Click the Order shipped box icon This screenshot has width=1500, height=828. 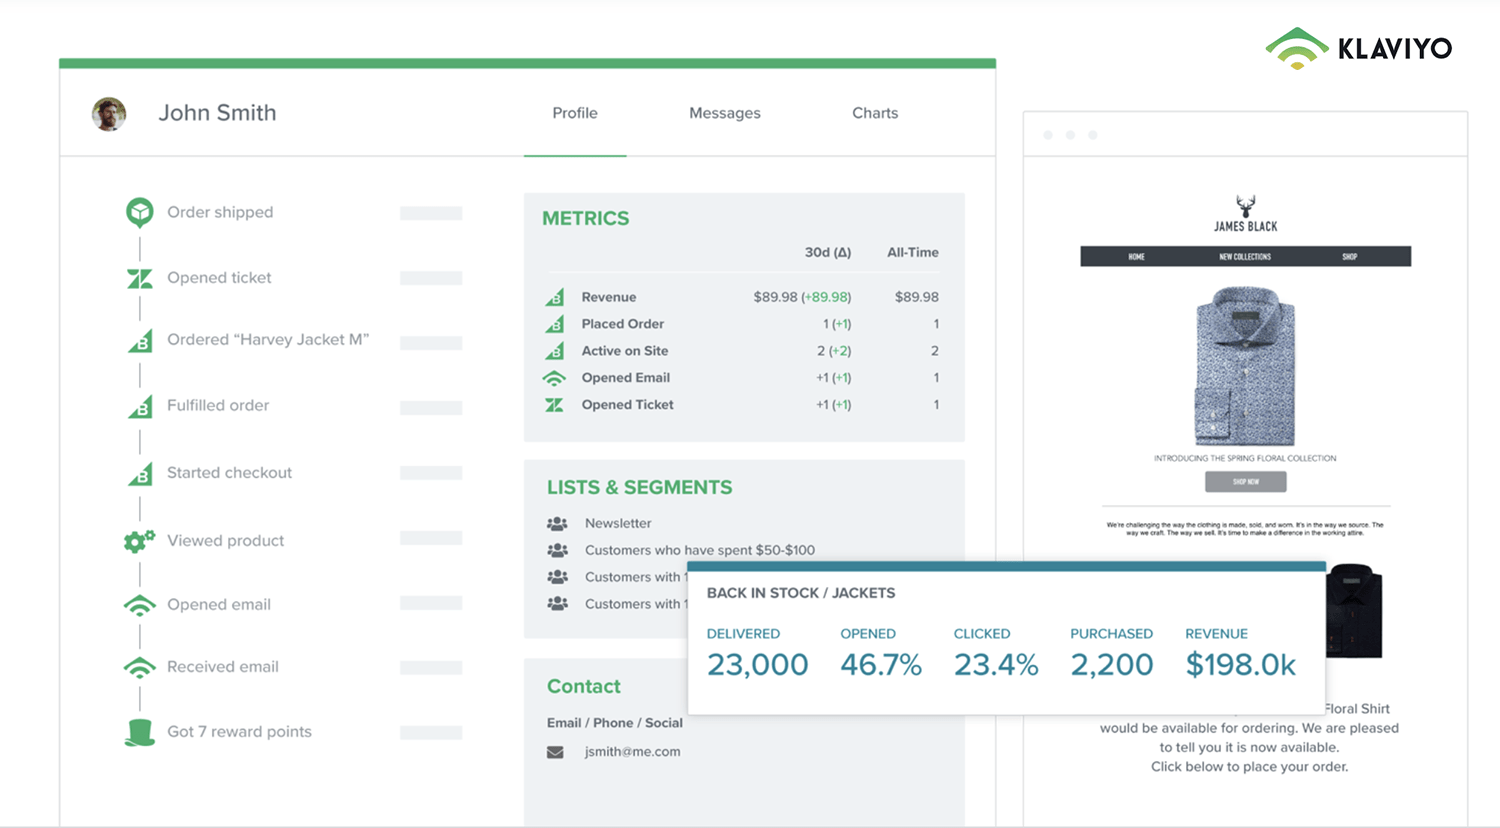click(139, 212)
